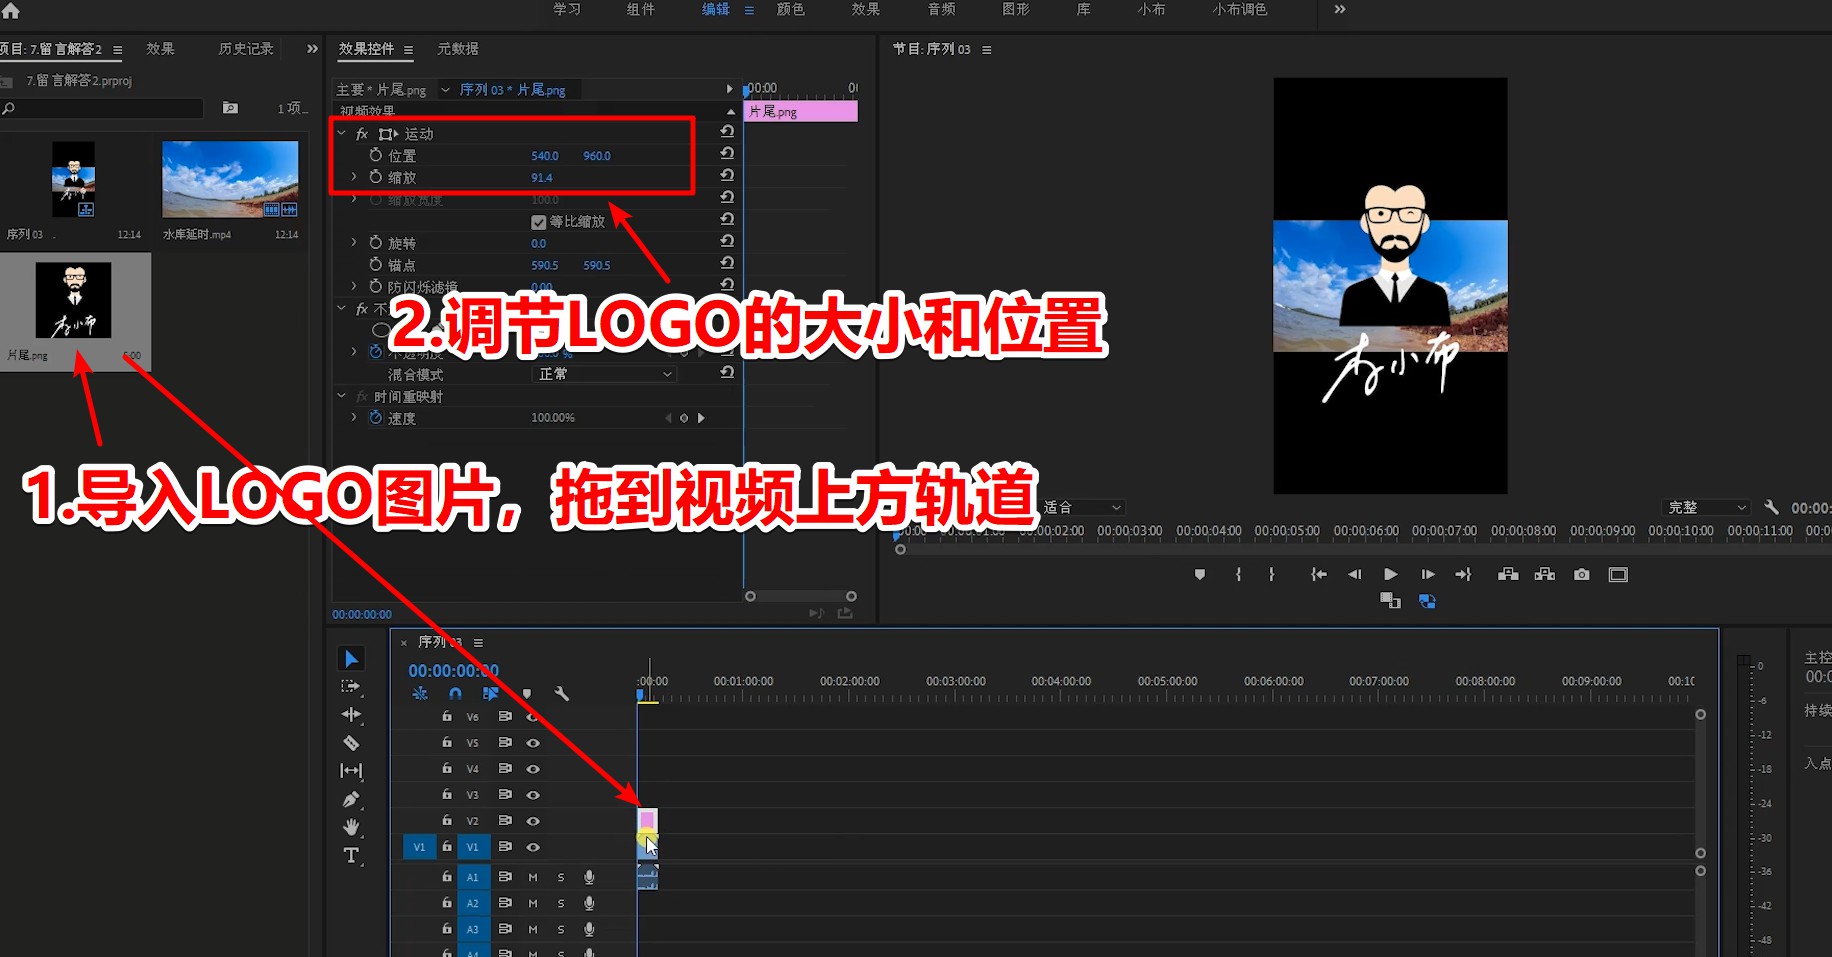Click the reset button next to 运动 effect
1832x957 pixels.
tap(727, 131)
